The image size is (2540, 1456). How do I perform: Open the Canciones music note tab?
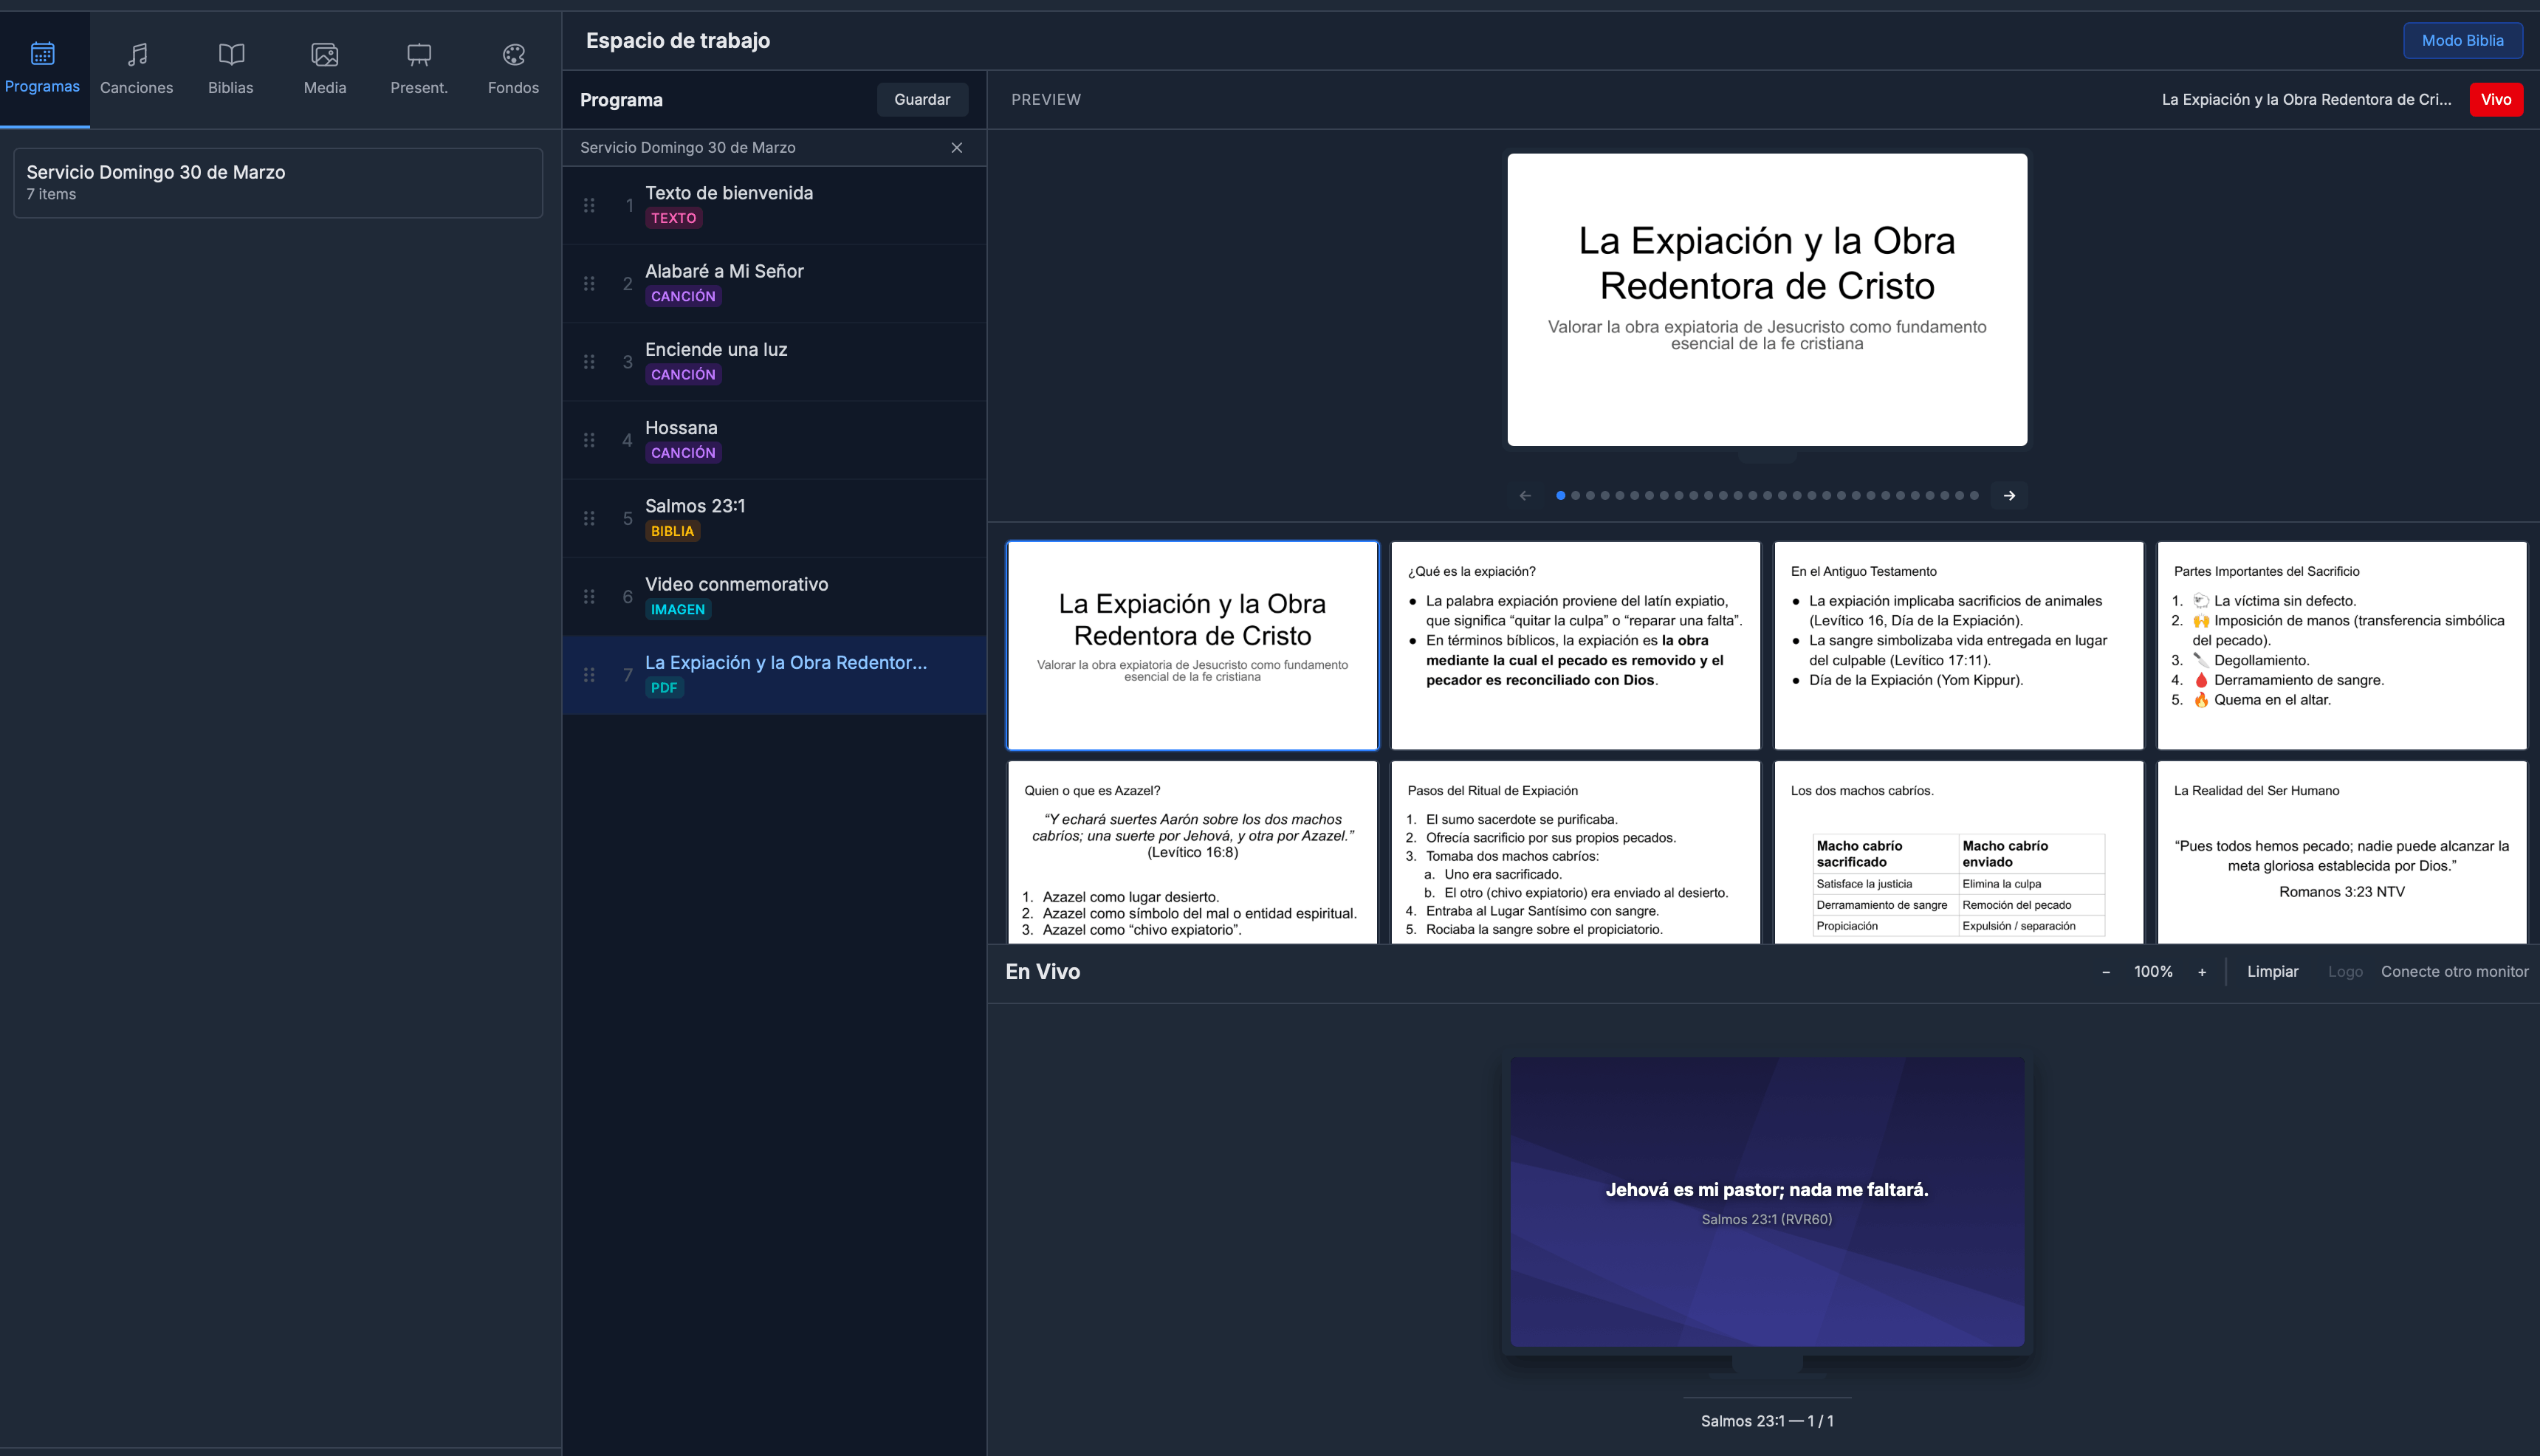136,69
